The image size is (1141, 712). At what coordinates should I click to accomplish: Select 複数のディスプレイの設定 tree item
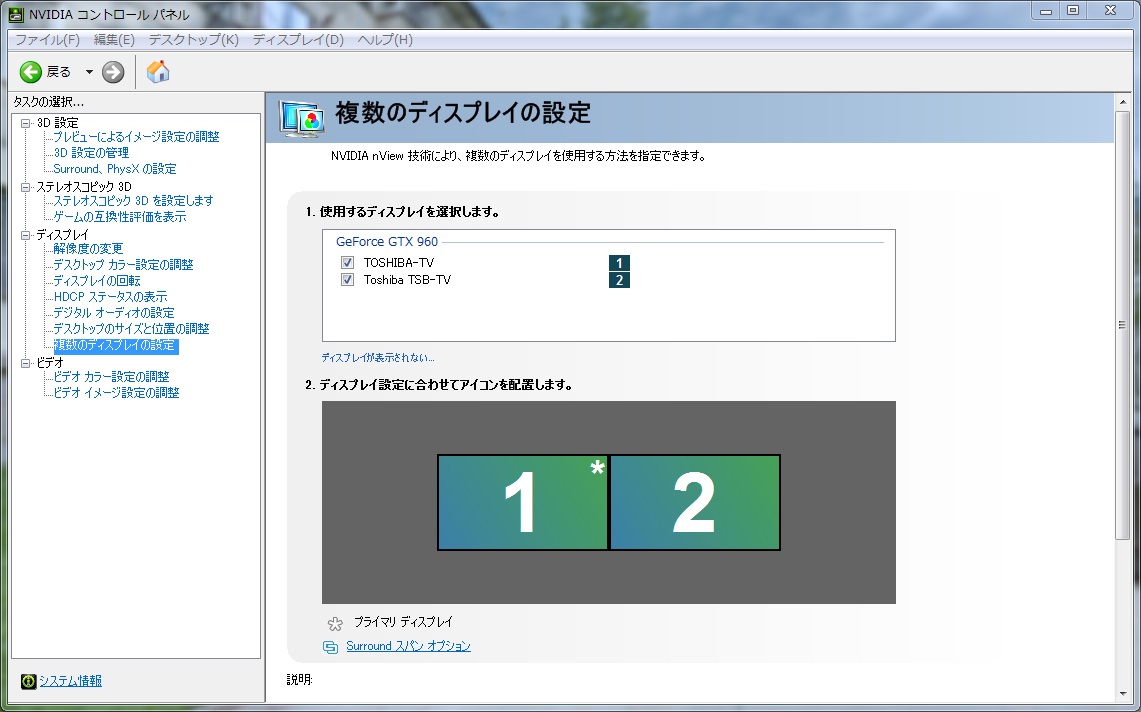coord(116,346)
